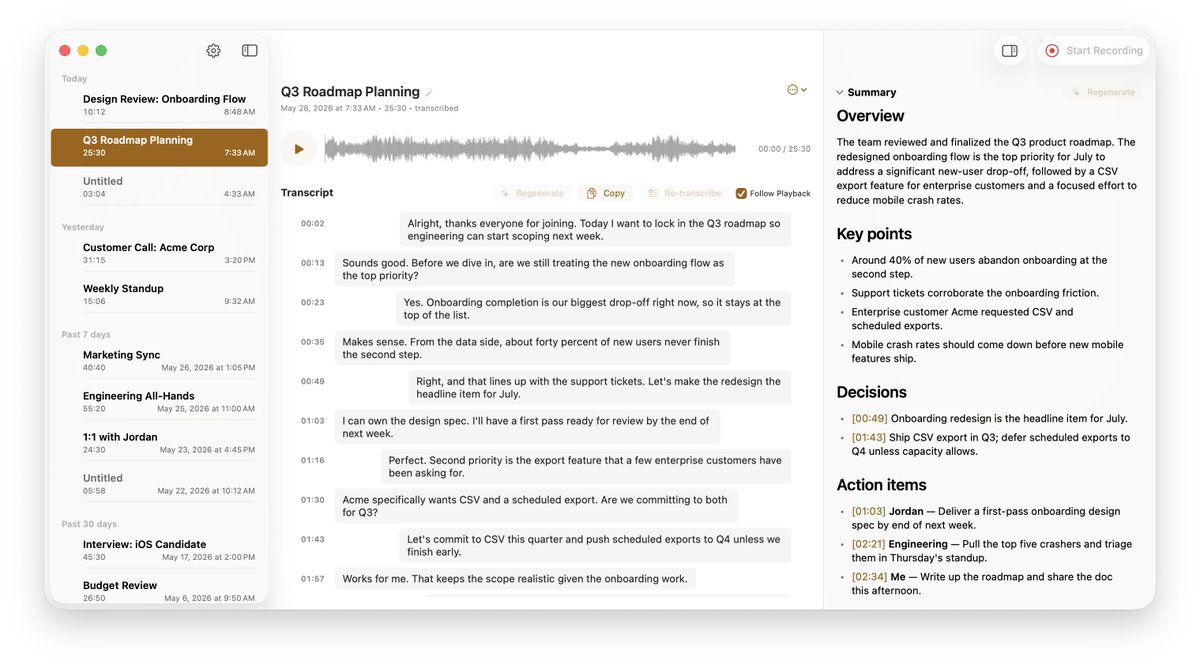The image size is (1200, 668).
Task: Open the Untitled recording from 4:33 AM
Action: (160, 187)
